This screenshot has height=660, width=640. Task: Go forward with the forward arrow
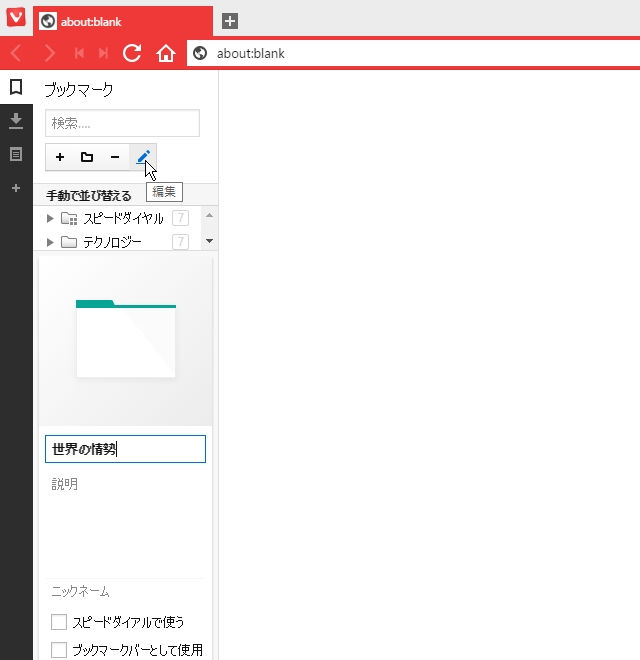pos(50,53)
